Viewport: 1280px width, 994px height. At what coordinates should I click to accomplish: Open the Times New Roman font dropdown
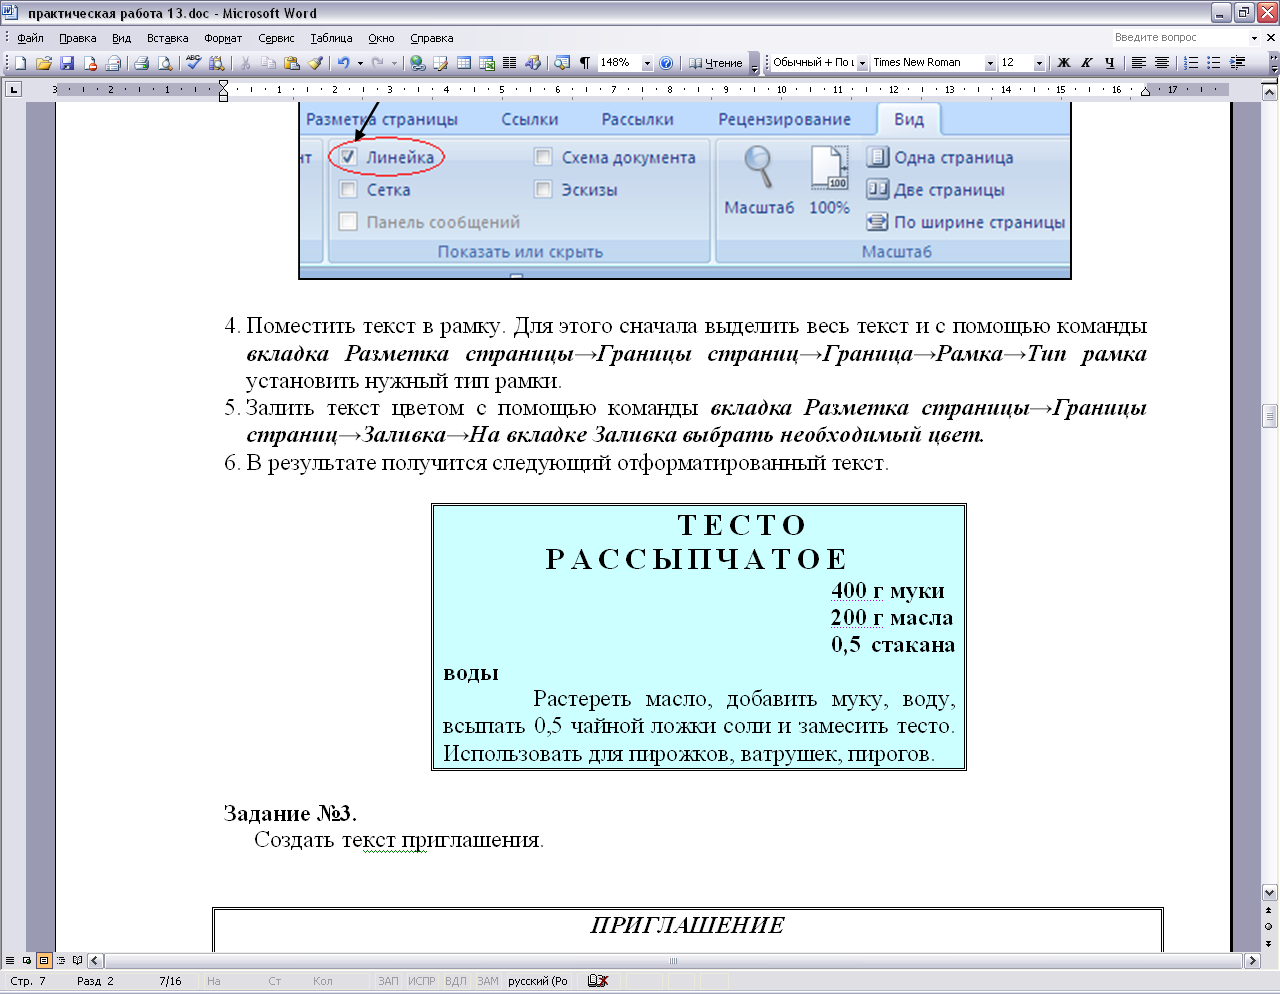(x=990, y=63)
